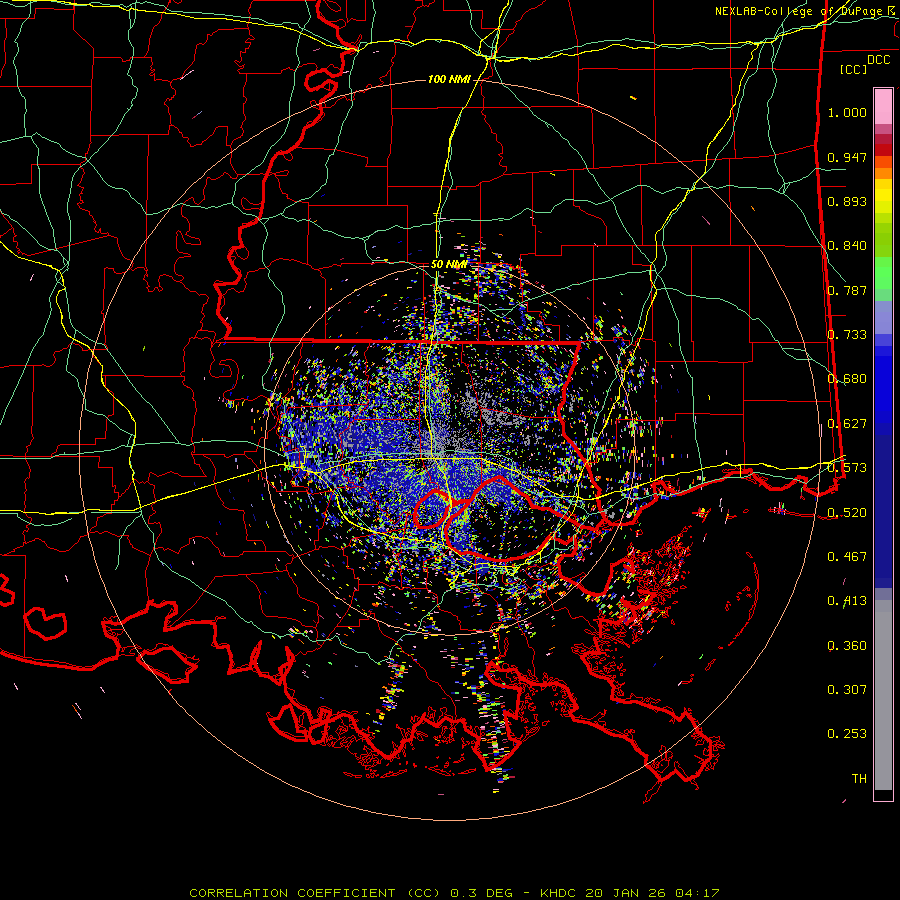Click the 0.467 legend value
The width and height of the screenshot is (900, 900).
coord(847,557)
